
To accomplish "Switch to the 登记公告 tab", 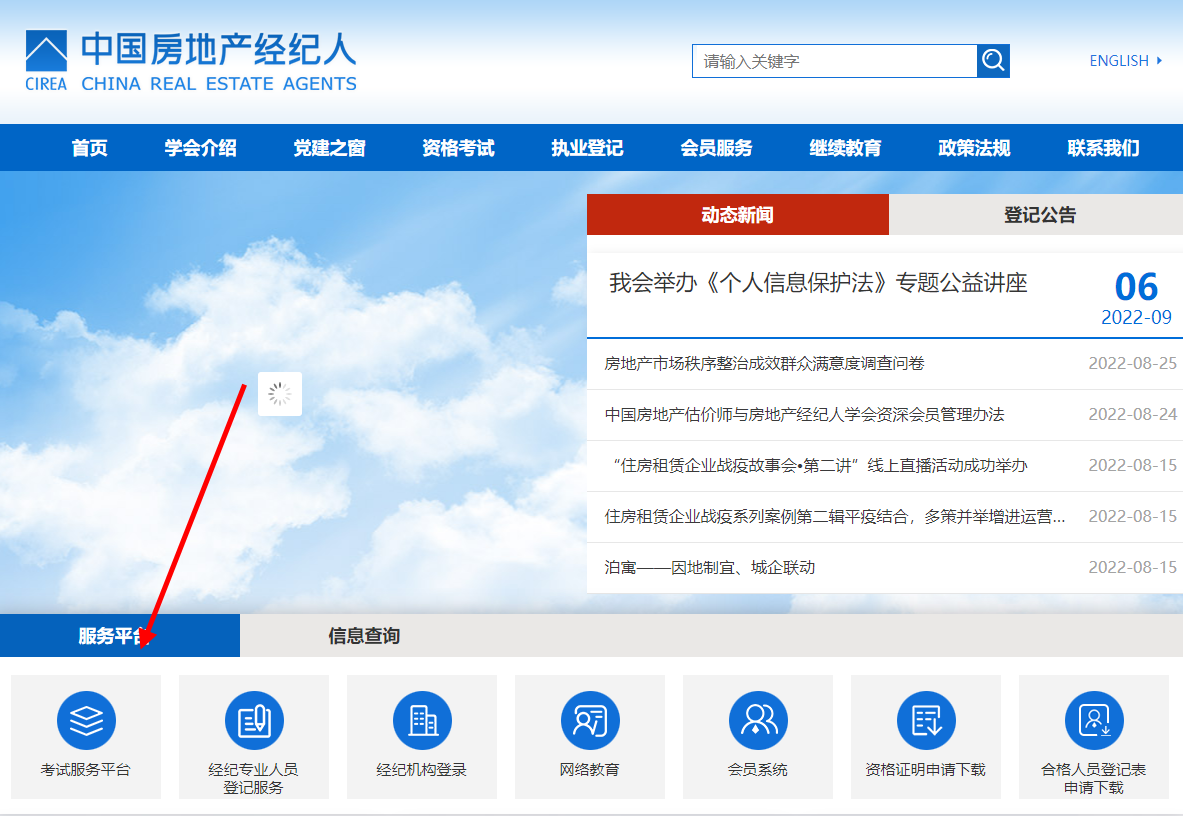I will [x=1036, y=214].
